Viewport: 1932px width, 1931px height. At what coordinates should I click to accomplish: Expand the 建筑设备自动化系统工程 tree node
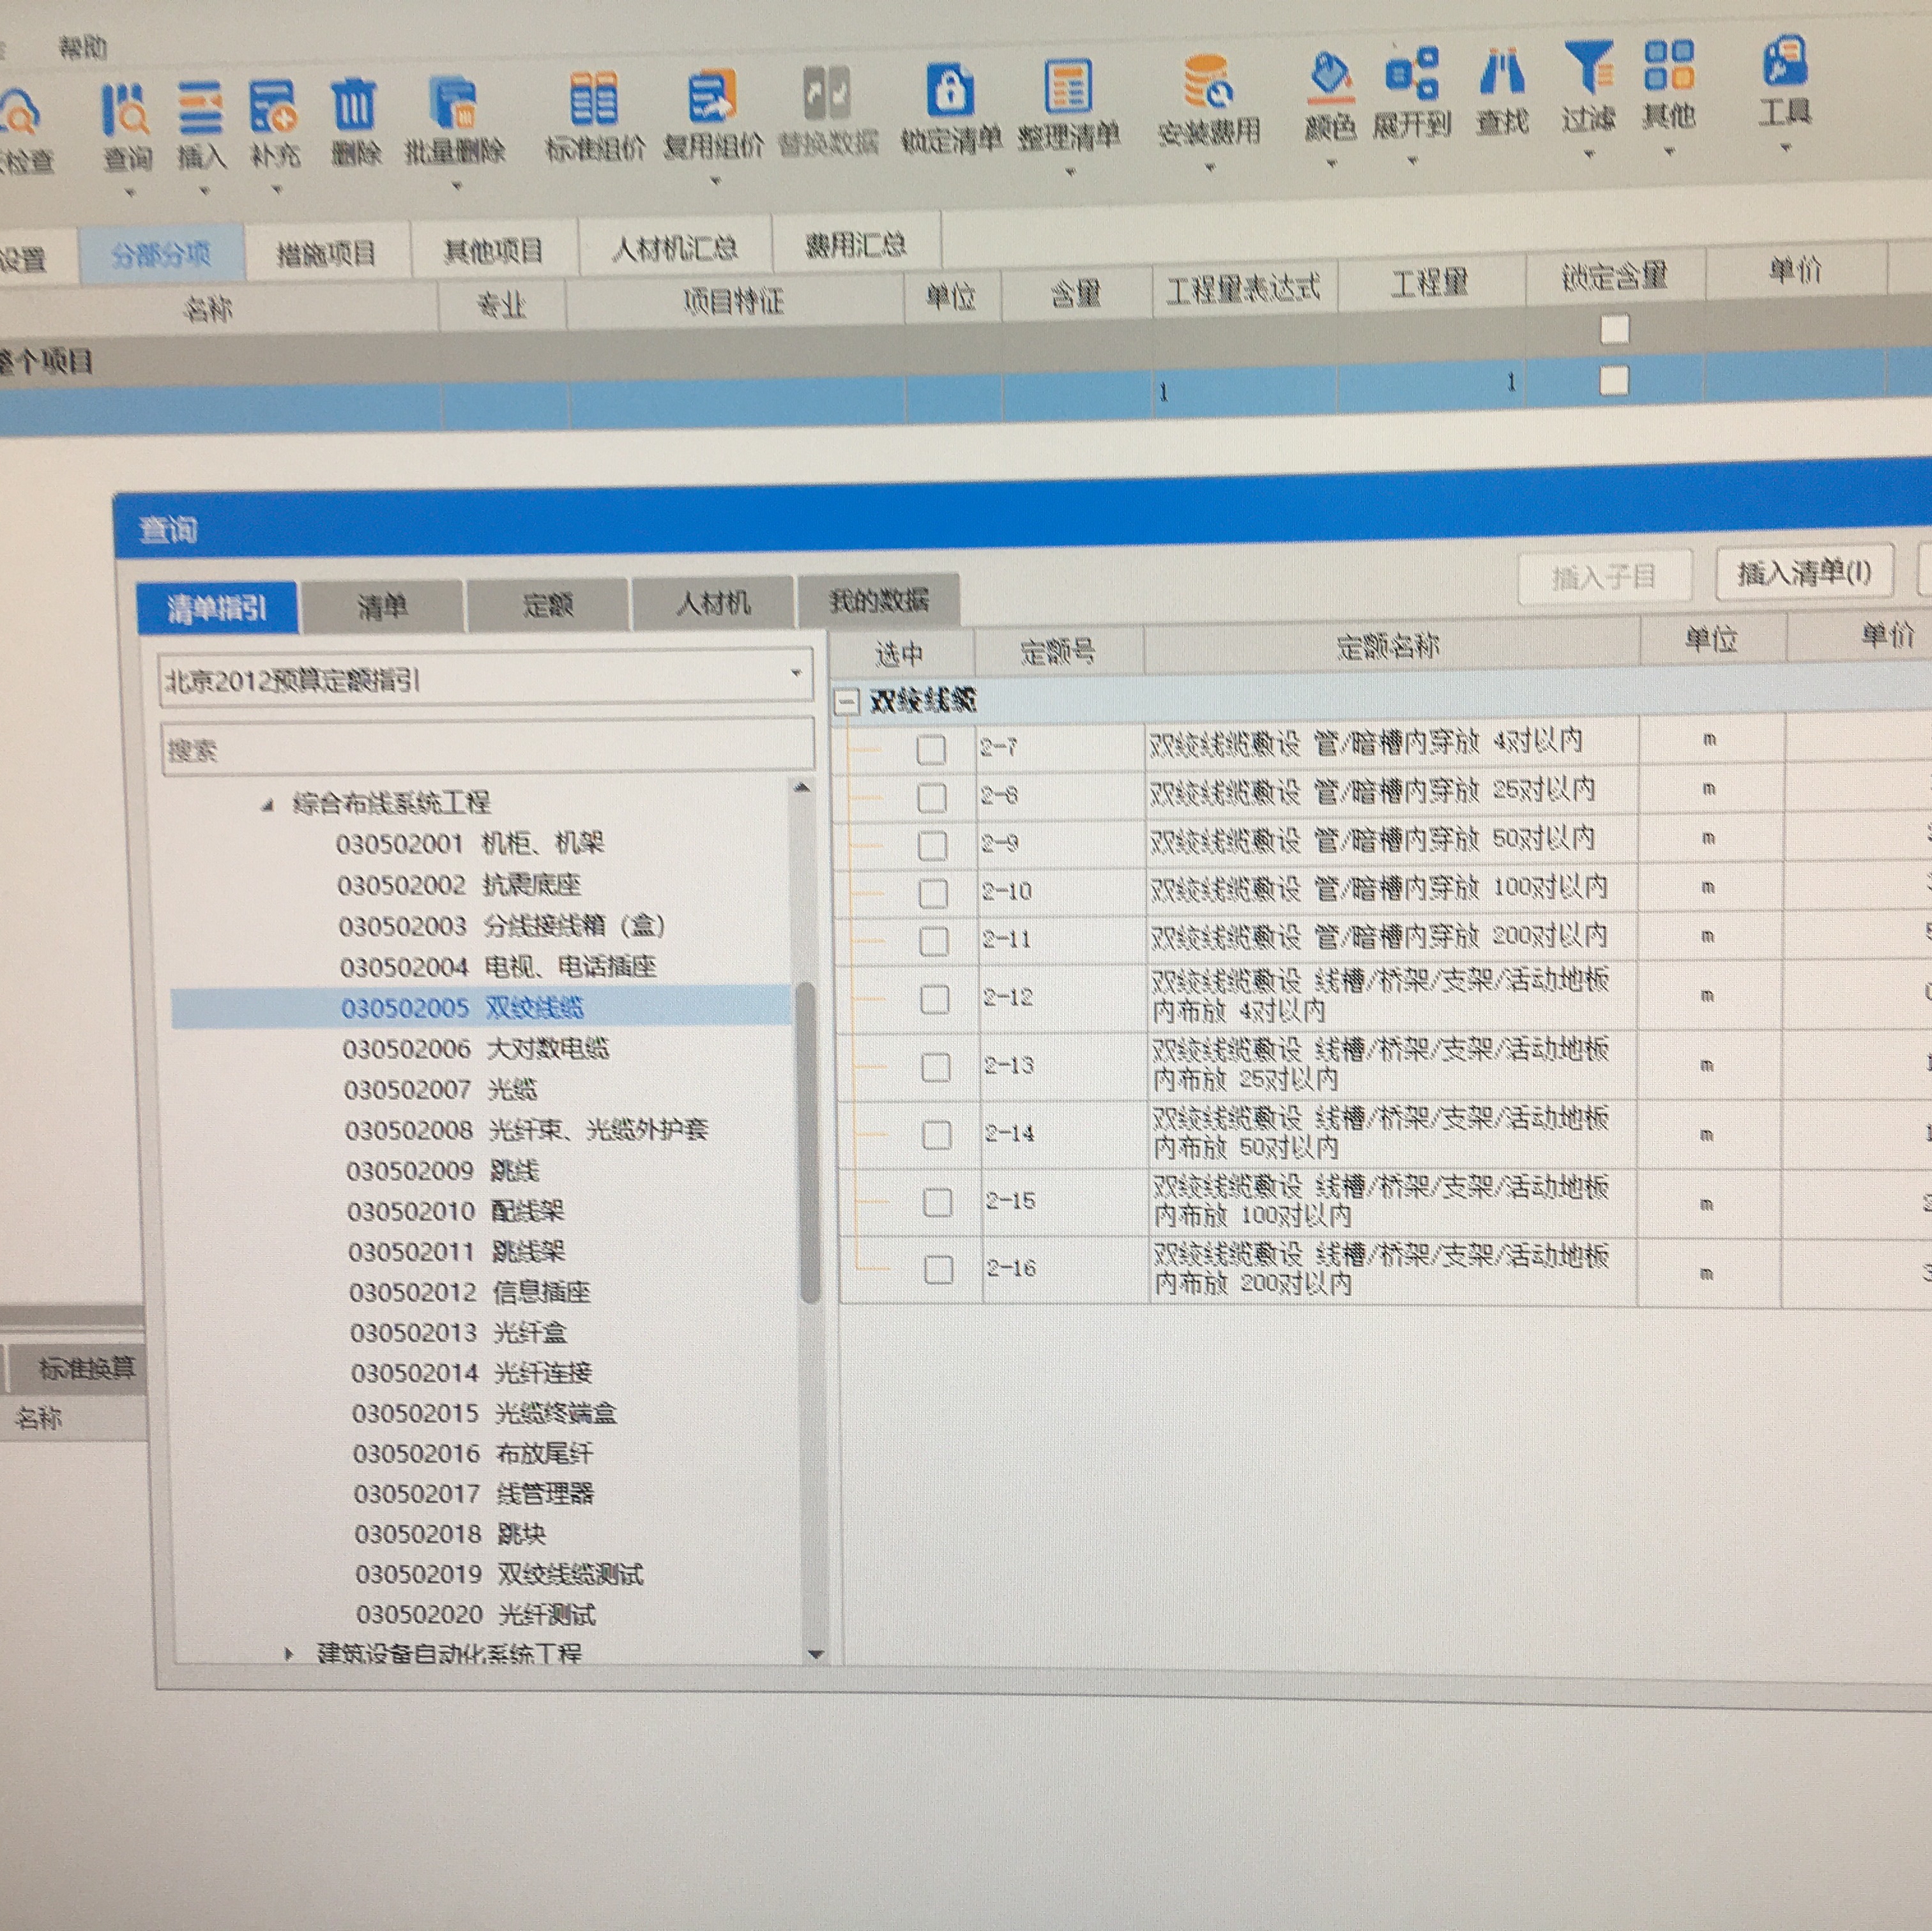[x=288, y=1655]
